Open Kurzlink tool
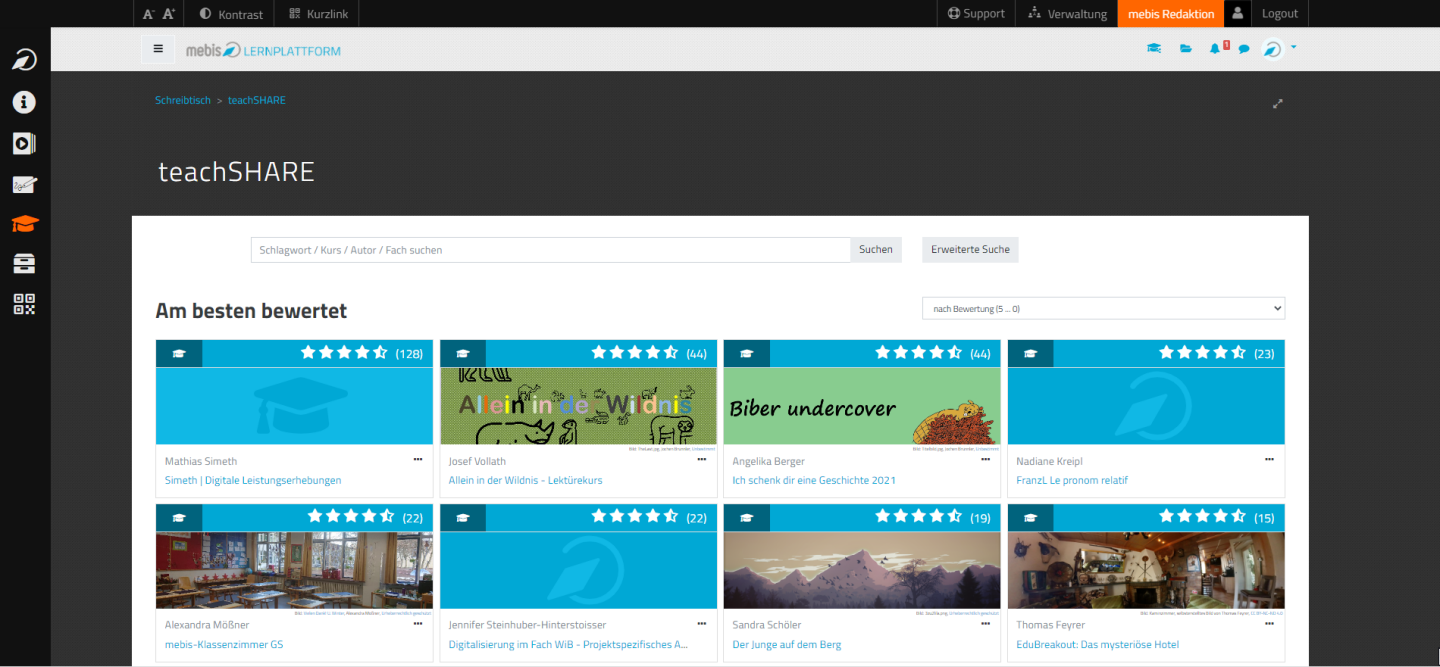This screenshot has width=1440, height=667. (x=317, y=14)
